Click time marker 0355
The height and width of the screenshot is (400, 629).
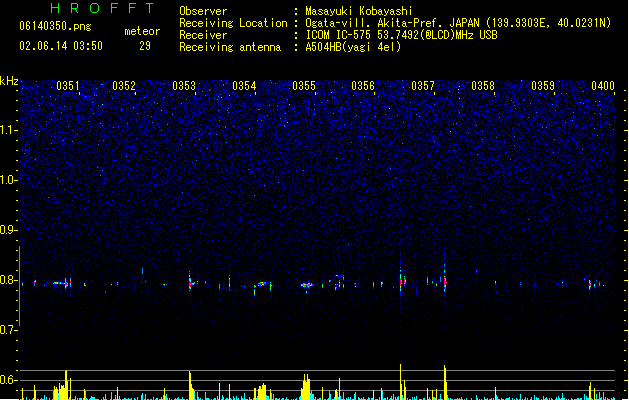304,86
